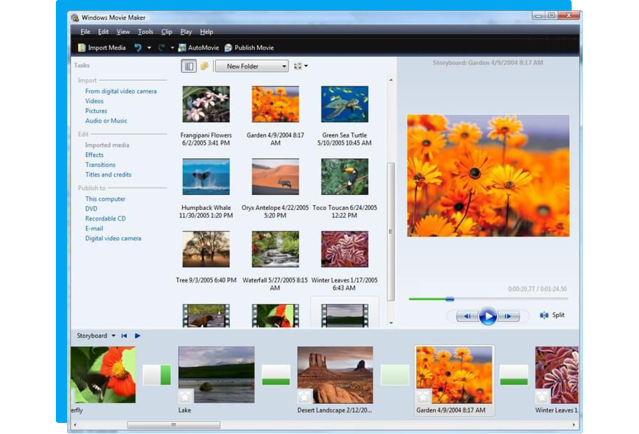Play the storyboard
The height and width of the screenshot is (434, 639).
click(x=137, y=336)
